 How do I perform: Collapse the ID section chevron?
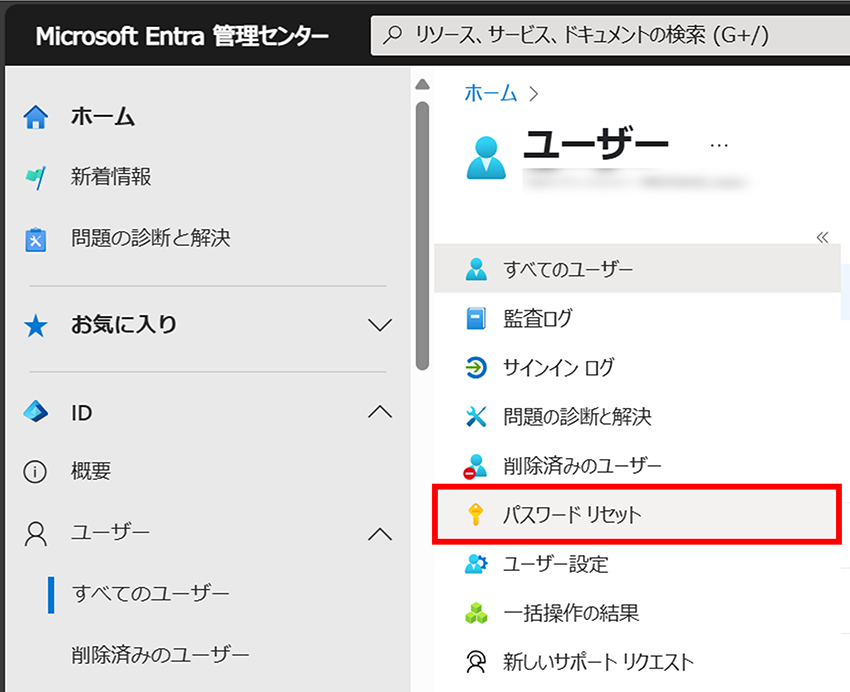pos(379,412)
